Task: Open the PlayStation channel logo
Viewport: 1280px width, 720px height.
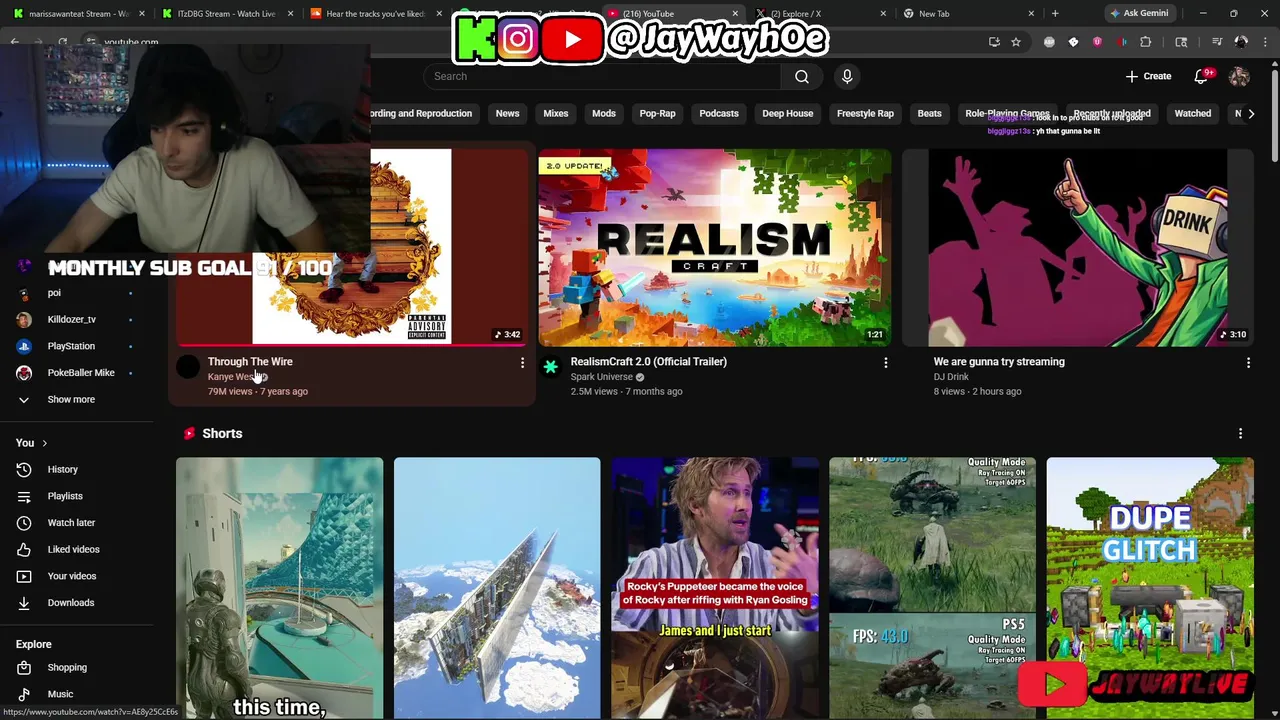Action: tap(24, 346)
